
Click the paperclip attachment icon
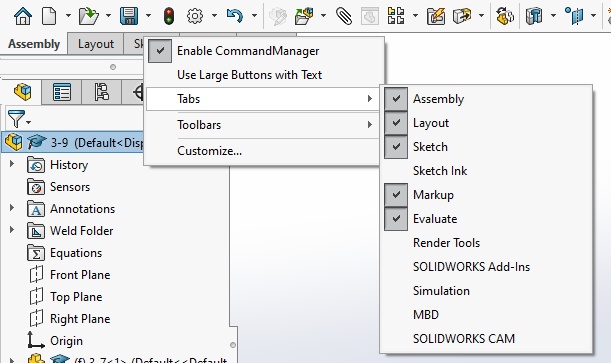click(344, 16)
